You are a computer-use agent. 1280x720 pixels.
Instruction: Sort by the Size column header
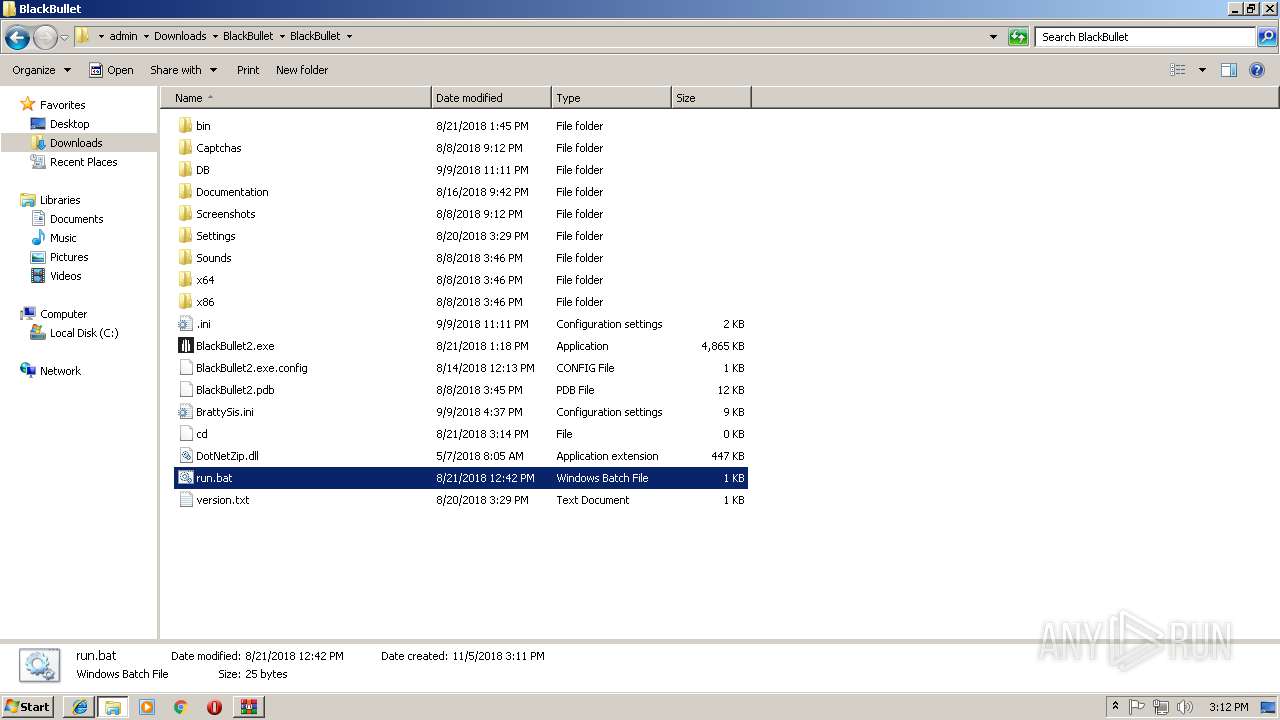tap(711, 98)
